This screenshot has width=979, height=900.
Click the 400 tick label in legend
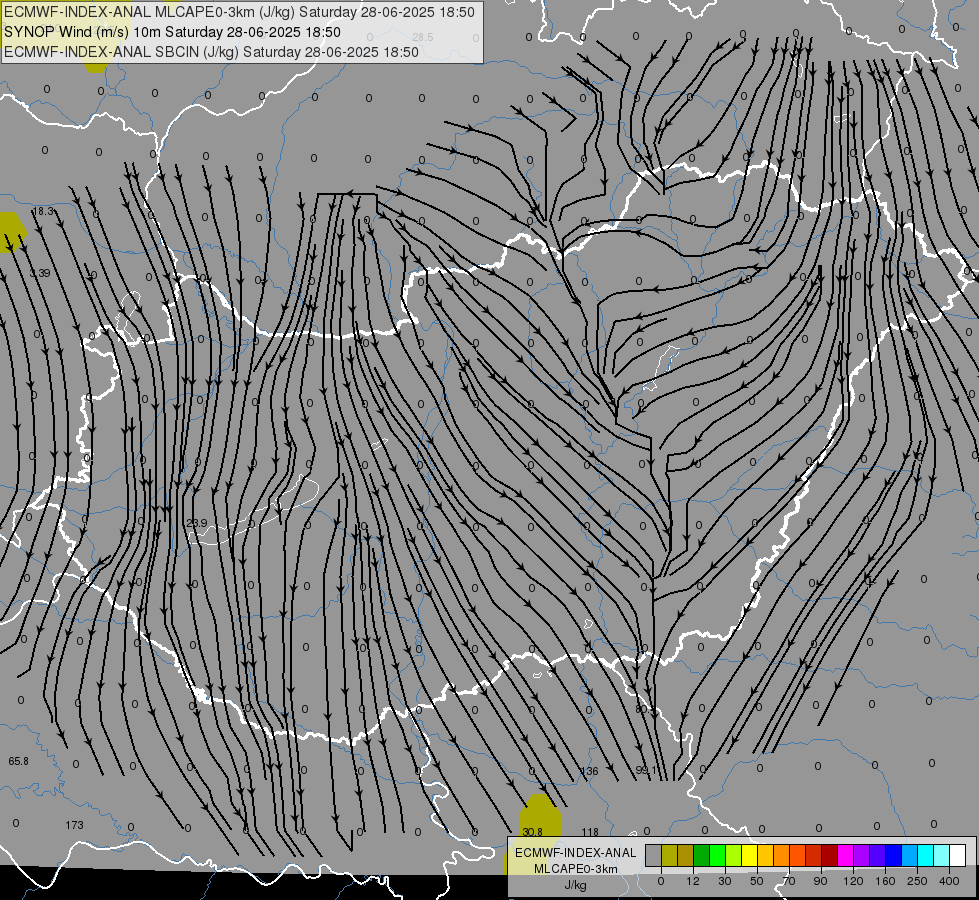click(x=949, y=881)
